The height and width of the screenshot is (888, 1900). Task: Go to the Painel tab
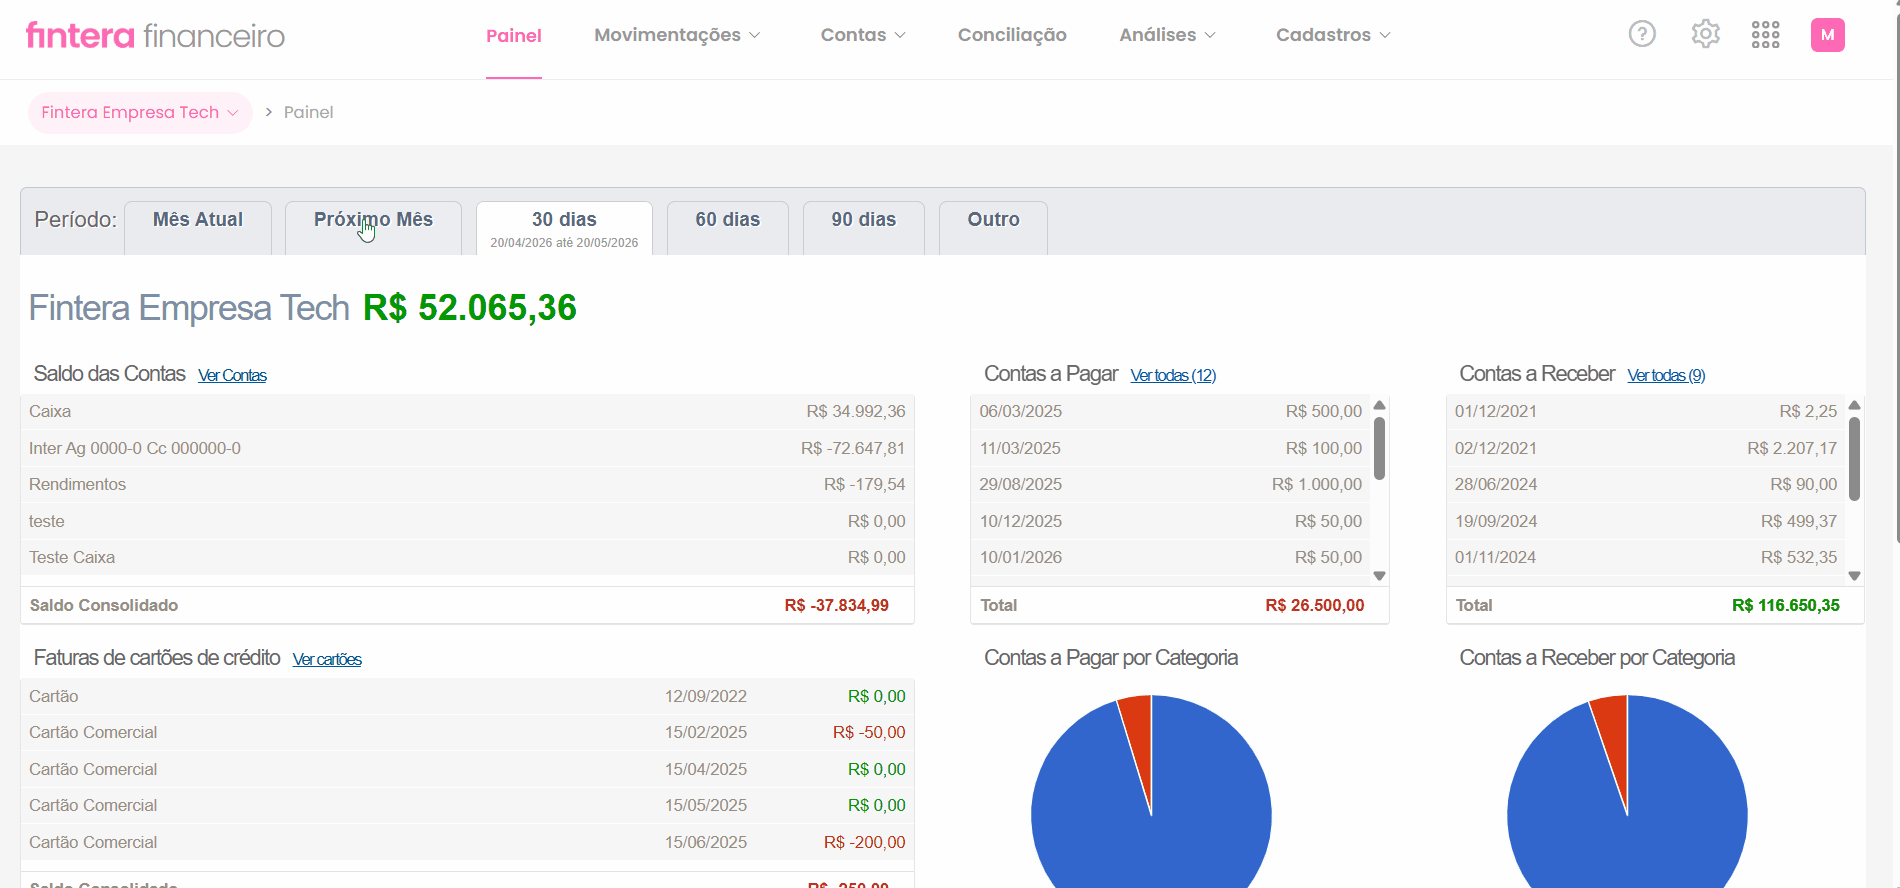514,36
